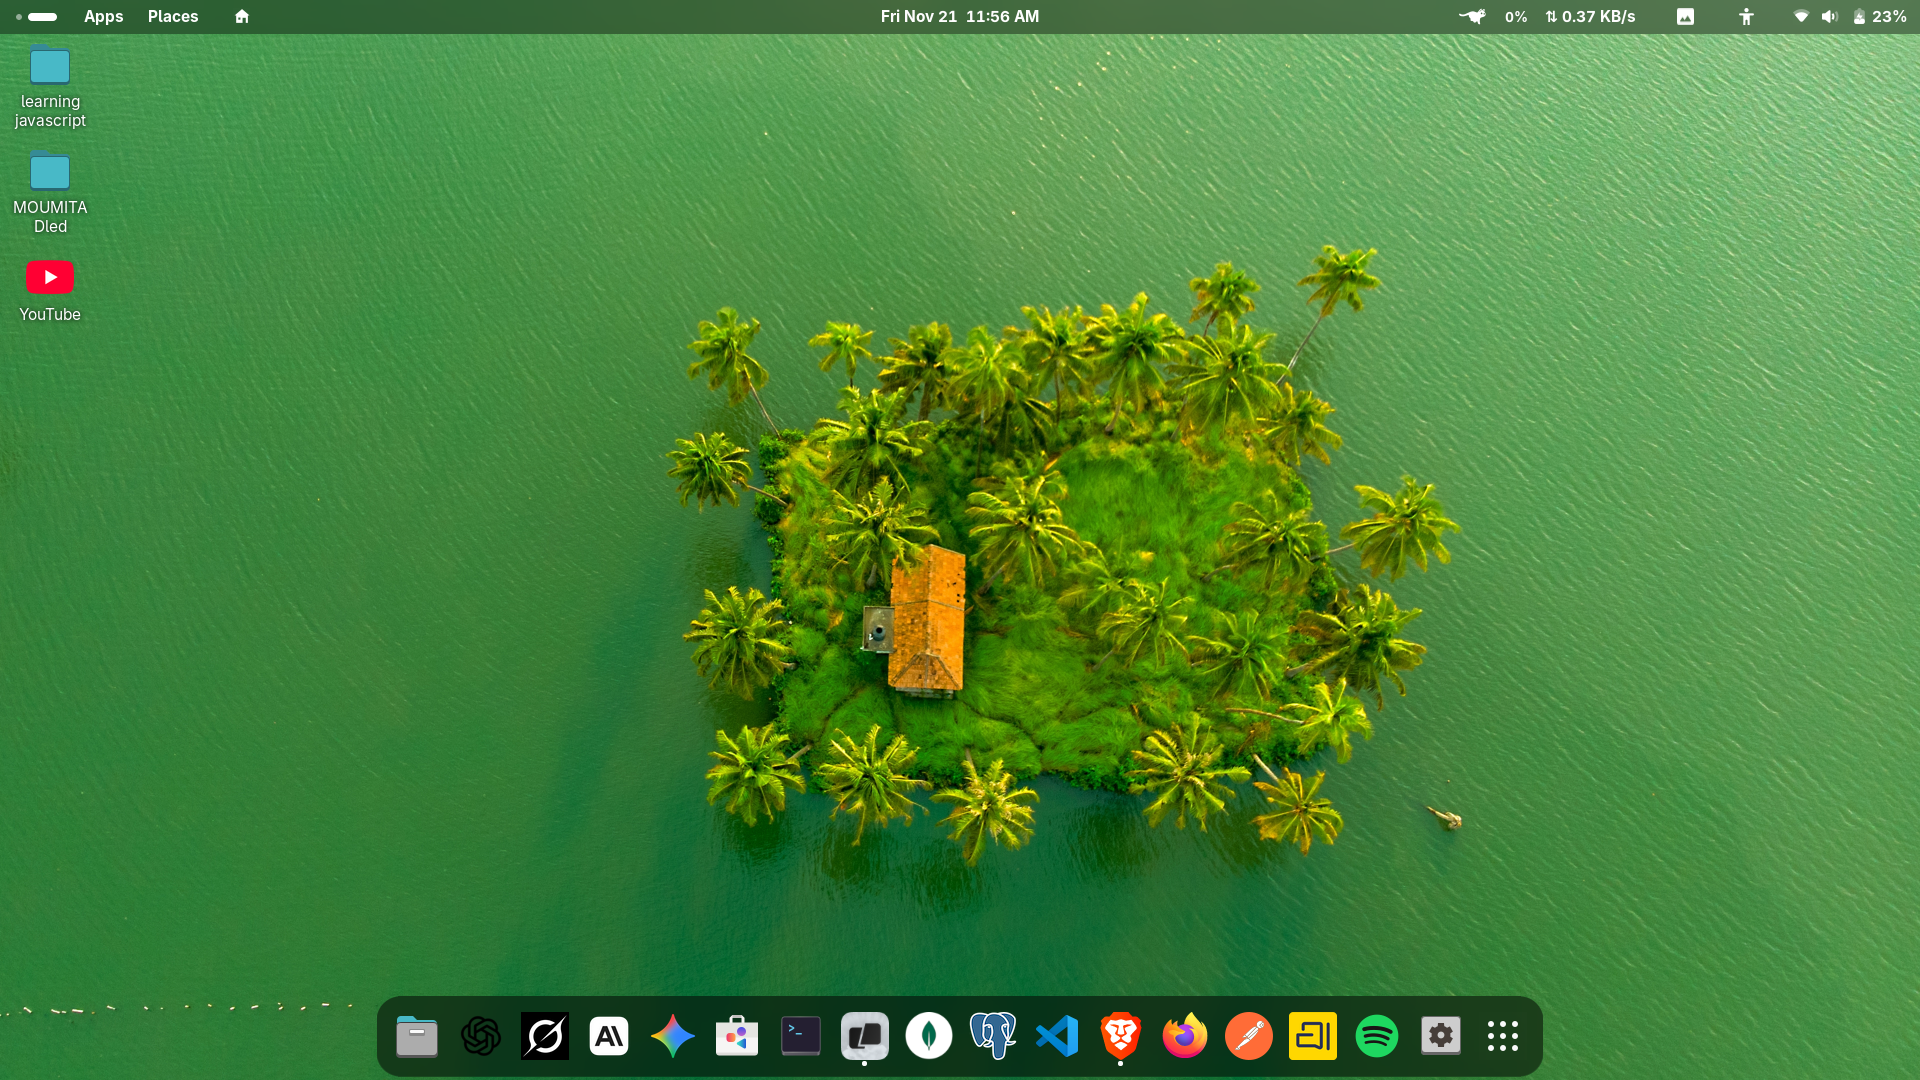Screen dimensions: 1920x1080
Task: Show all applications grid
Action: point(1503,1036)
